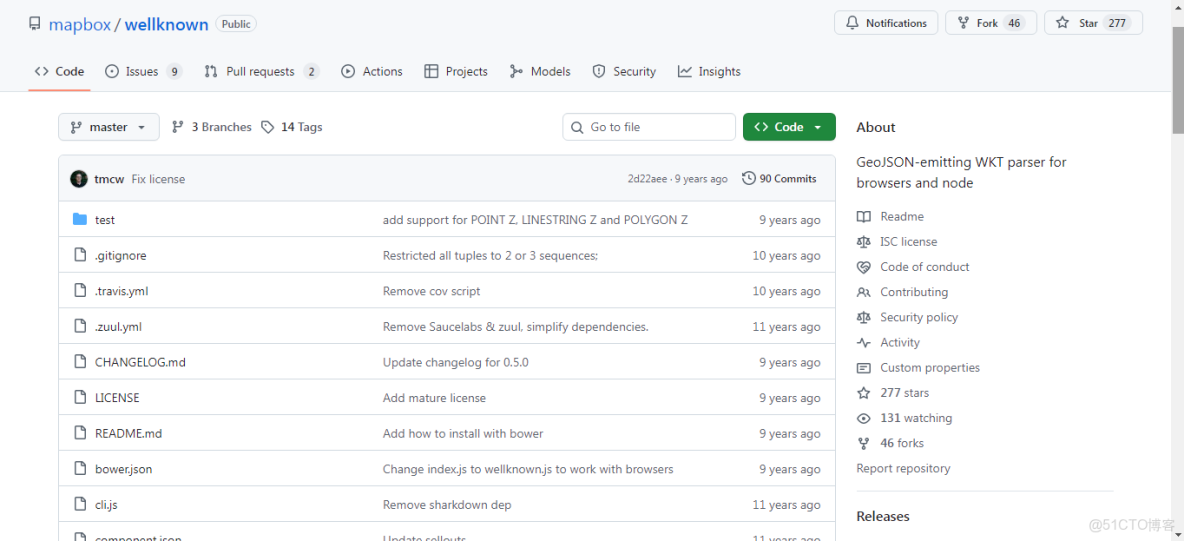Viewport: 1184px width, 541px height.
Task: Click the file icon next to cli.js
Action: point(80,504)
